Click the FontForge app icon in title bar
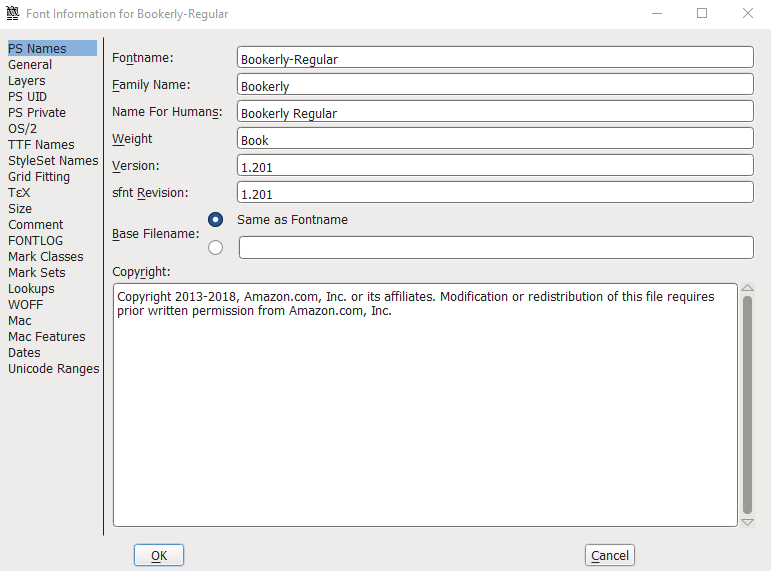 point(13,13)
